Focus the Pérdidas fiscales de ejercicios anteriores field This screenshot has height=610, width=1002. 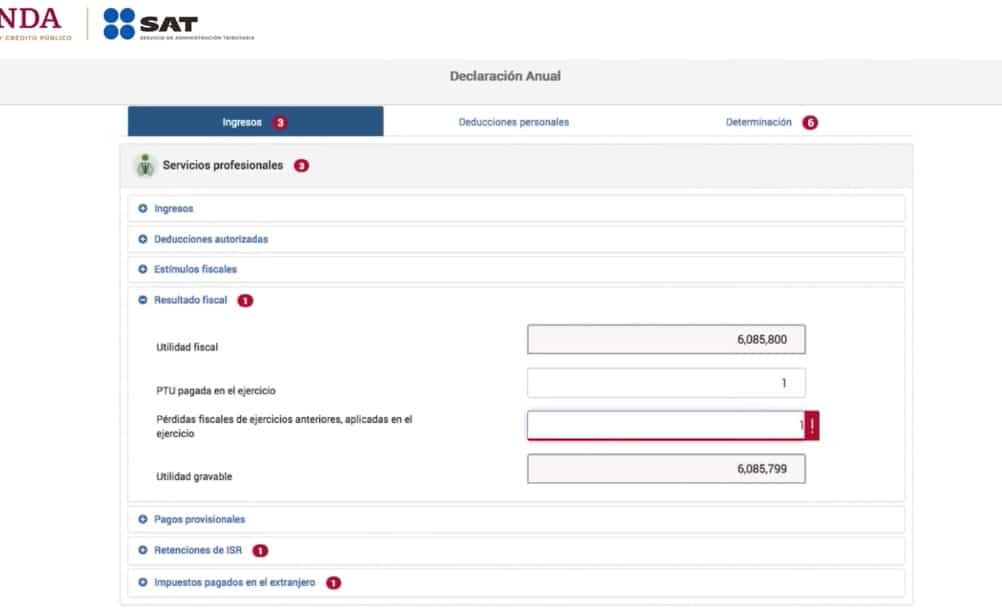pyautogui.click(x=666, y=426)
